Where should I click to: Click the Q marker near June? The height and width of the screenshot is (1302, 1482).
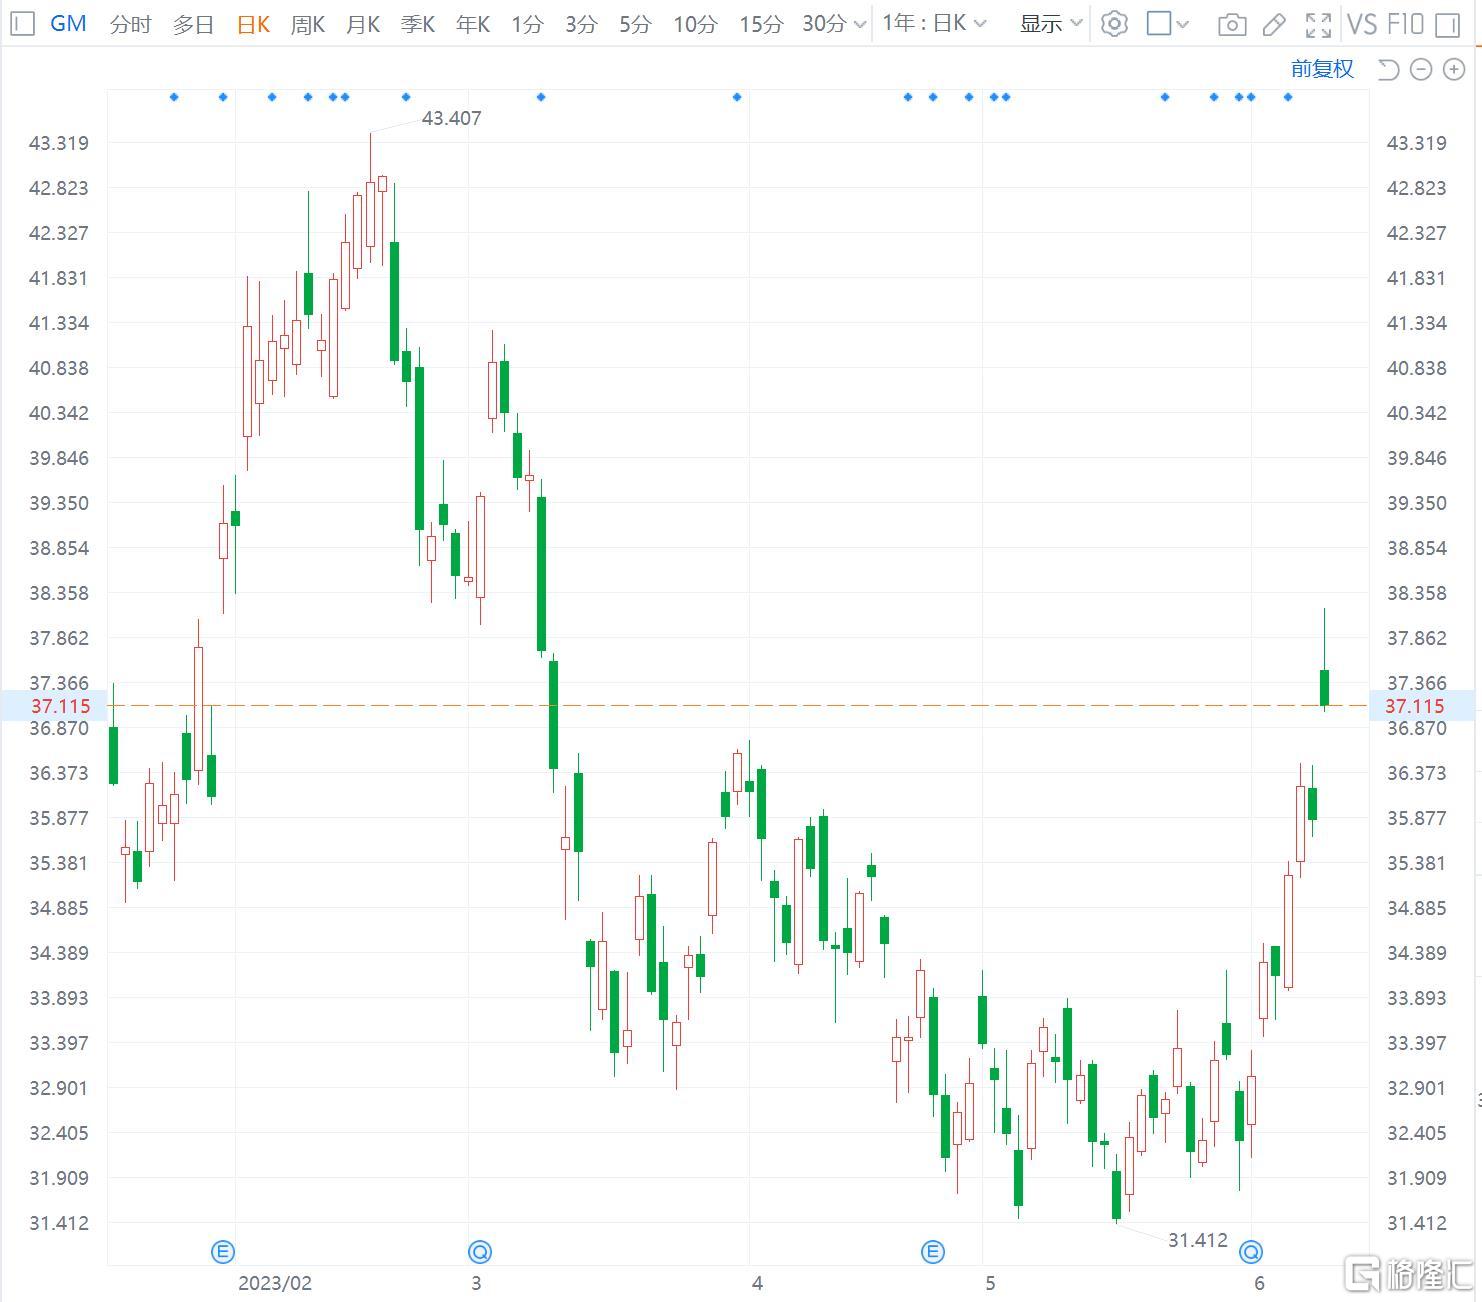click(x=1251, y=1251)
